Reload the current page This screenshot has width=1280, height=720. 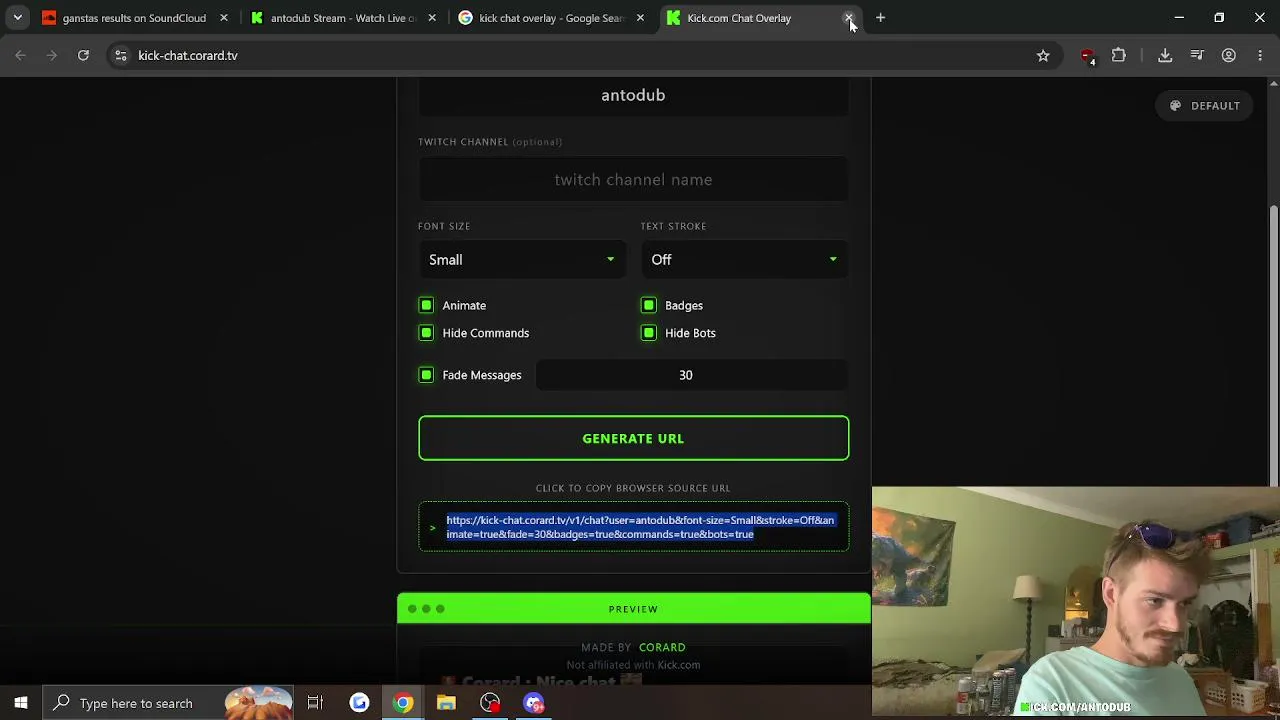click(83, 55)
